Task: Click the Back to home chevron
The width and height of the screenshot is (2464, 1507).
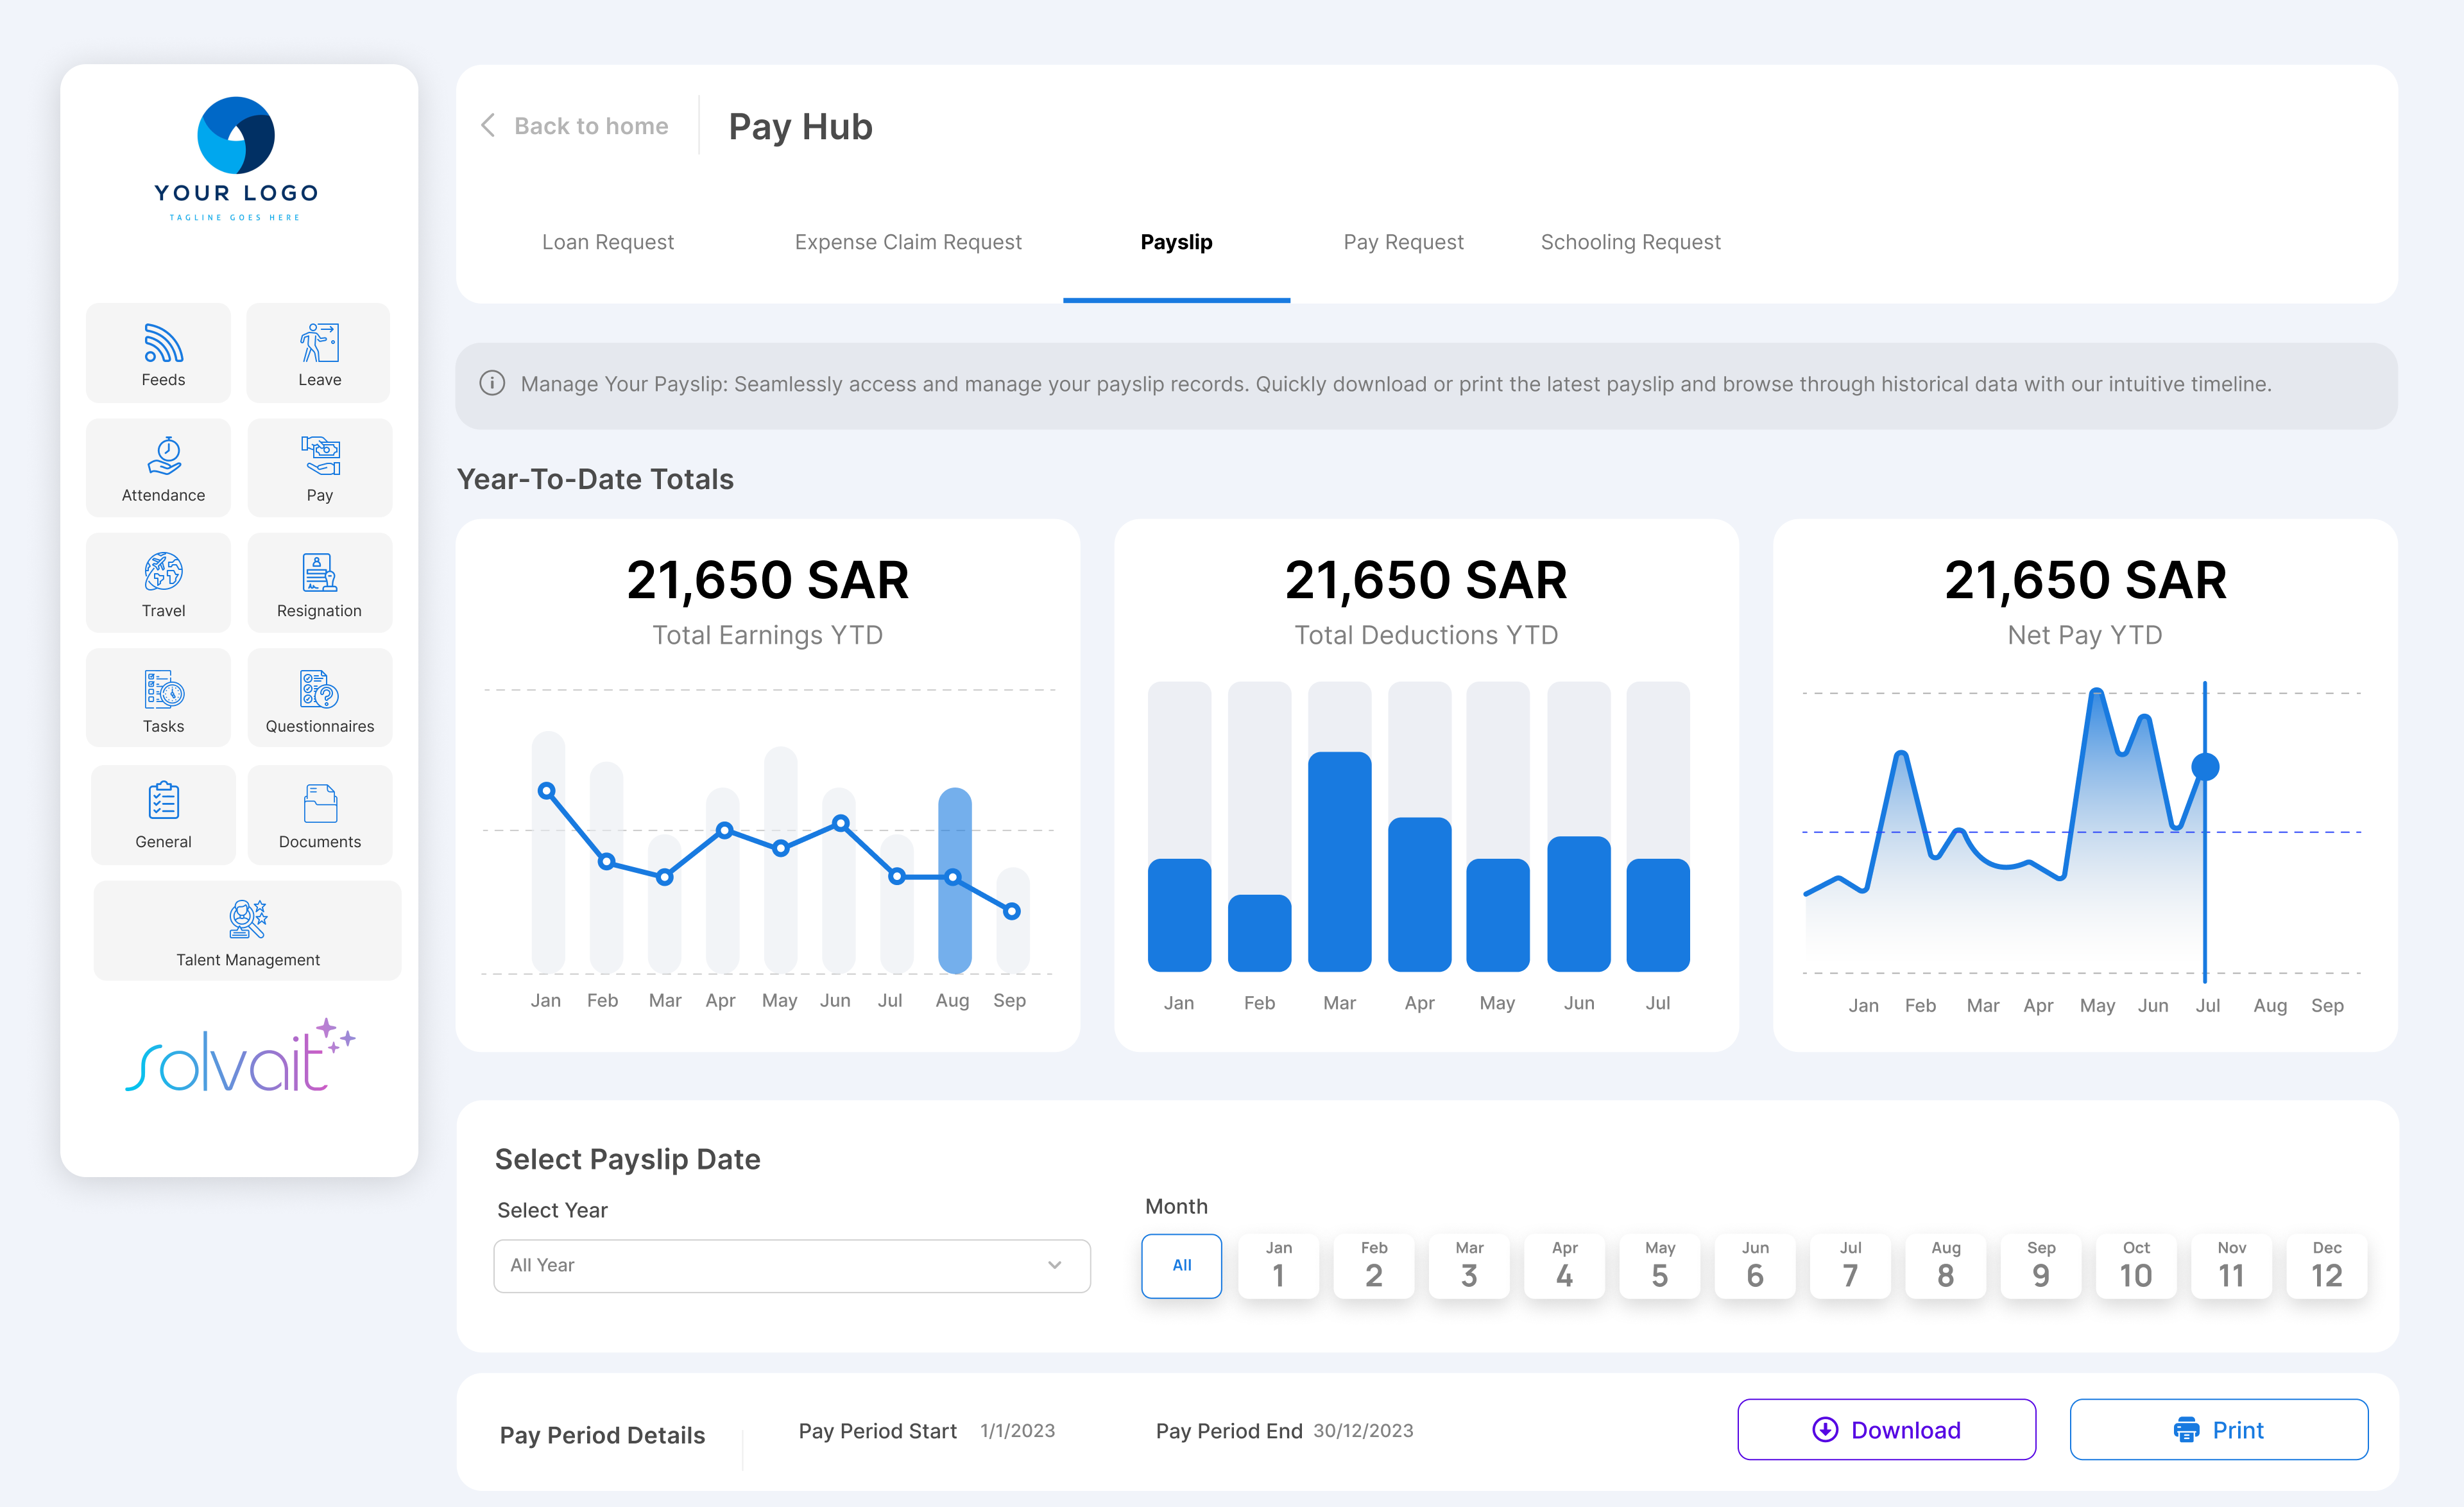Action: (488, 126)
